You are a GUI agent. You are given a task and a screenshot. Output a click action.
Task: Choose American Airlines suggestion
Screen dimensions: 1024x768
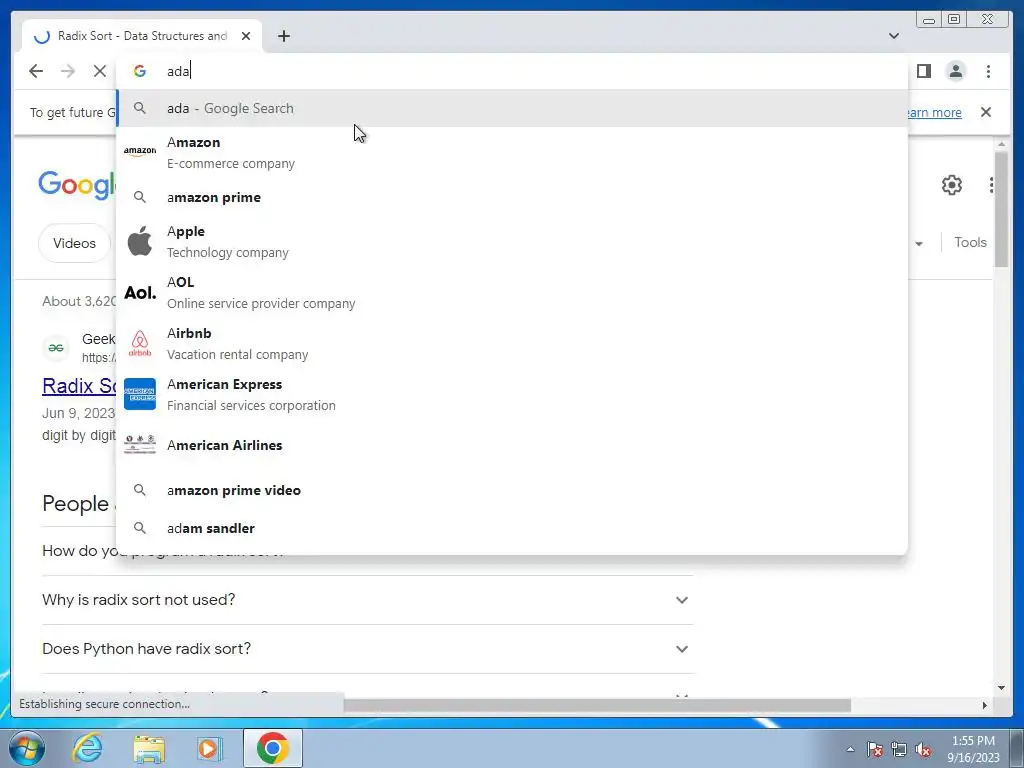pyautogui.click(x=512, y=445)
